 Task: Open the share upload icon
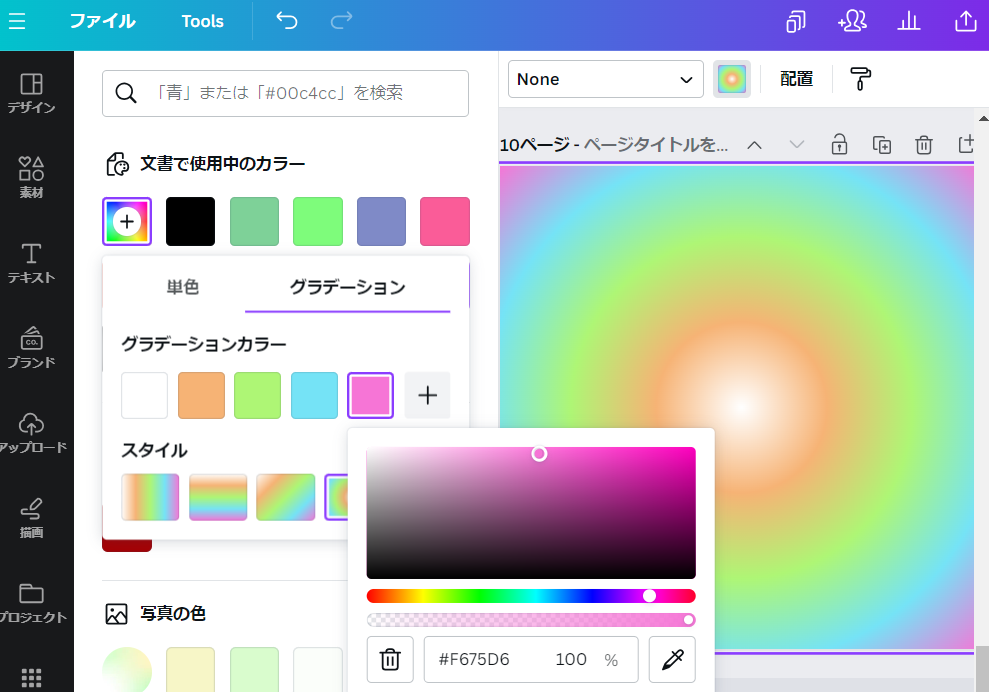coord(966,21)
